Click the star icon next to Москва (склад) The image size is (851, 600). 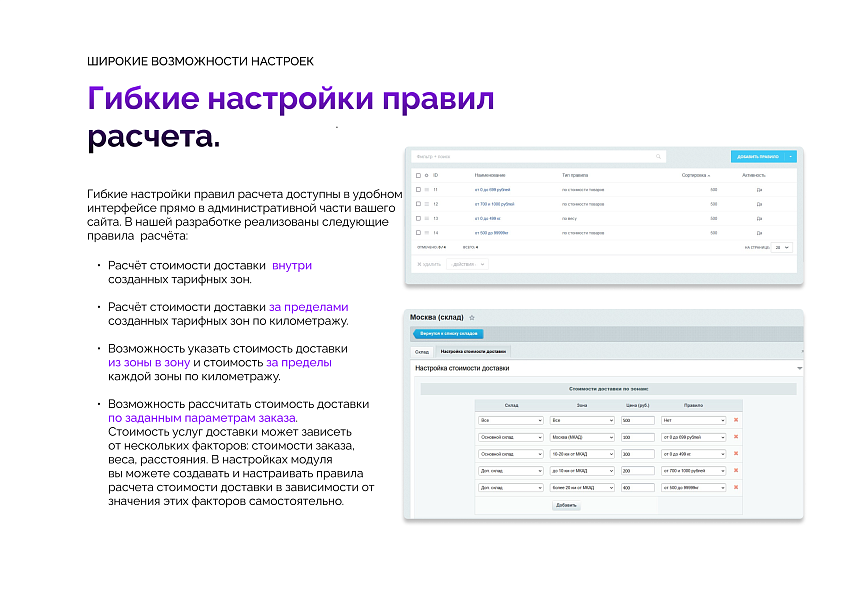point(471,317)
